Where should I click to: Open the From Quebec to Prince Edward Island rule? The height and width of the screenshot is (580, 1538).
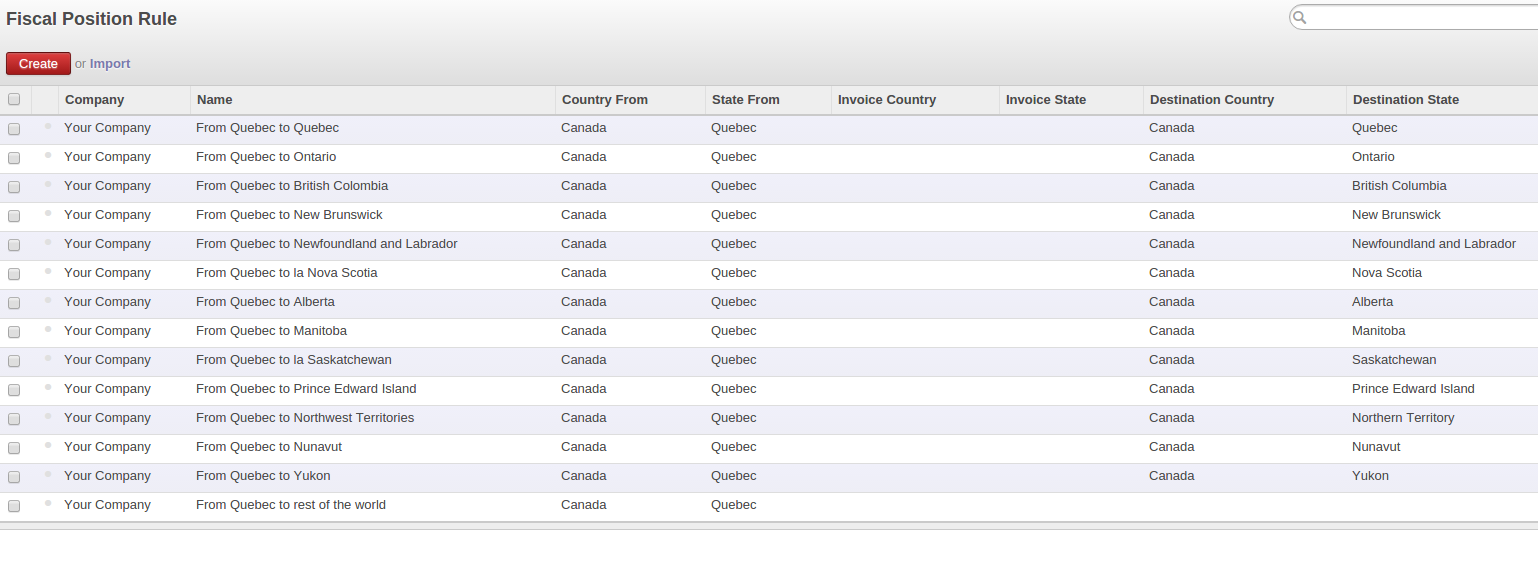306,388
